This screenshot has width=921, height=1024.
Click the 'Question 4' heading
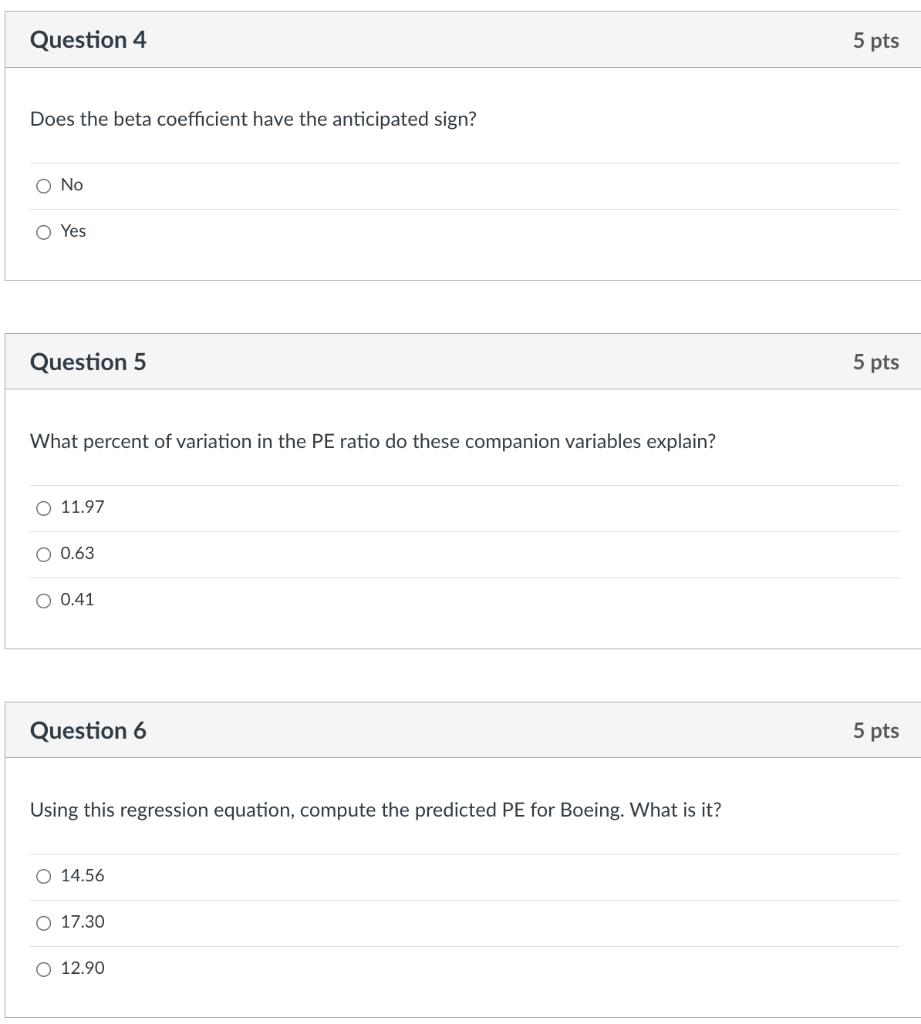[88, 41]
